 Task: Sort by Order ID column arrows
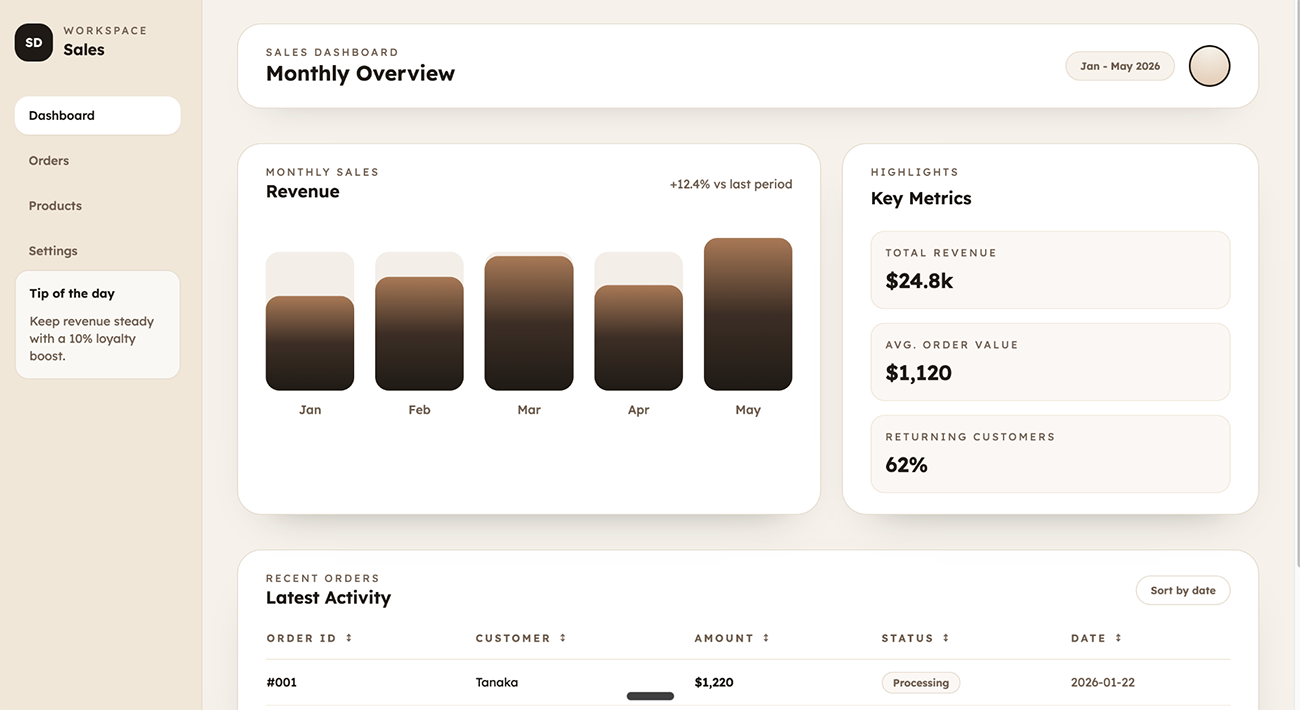point(349,638)
